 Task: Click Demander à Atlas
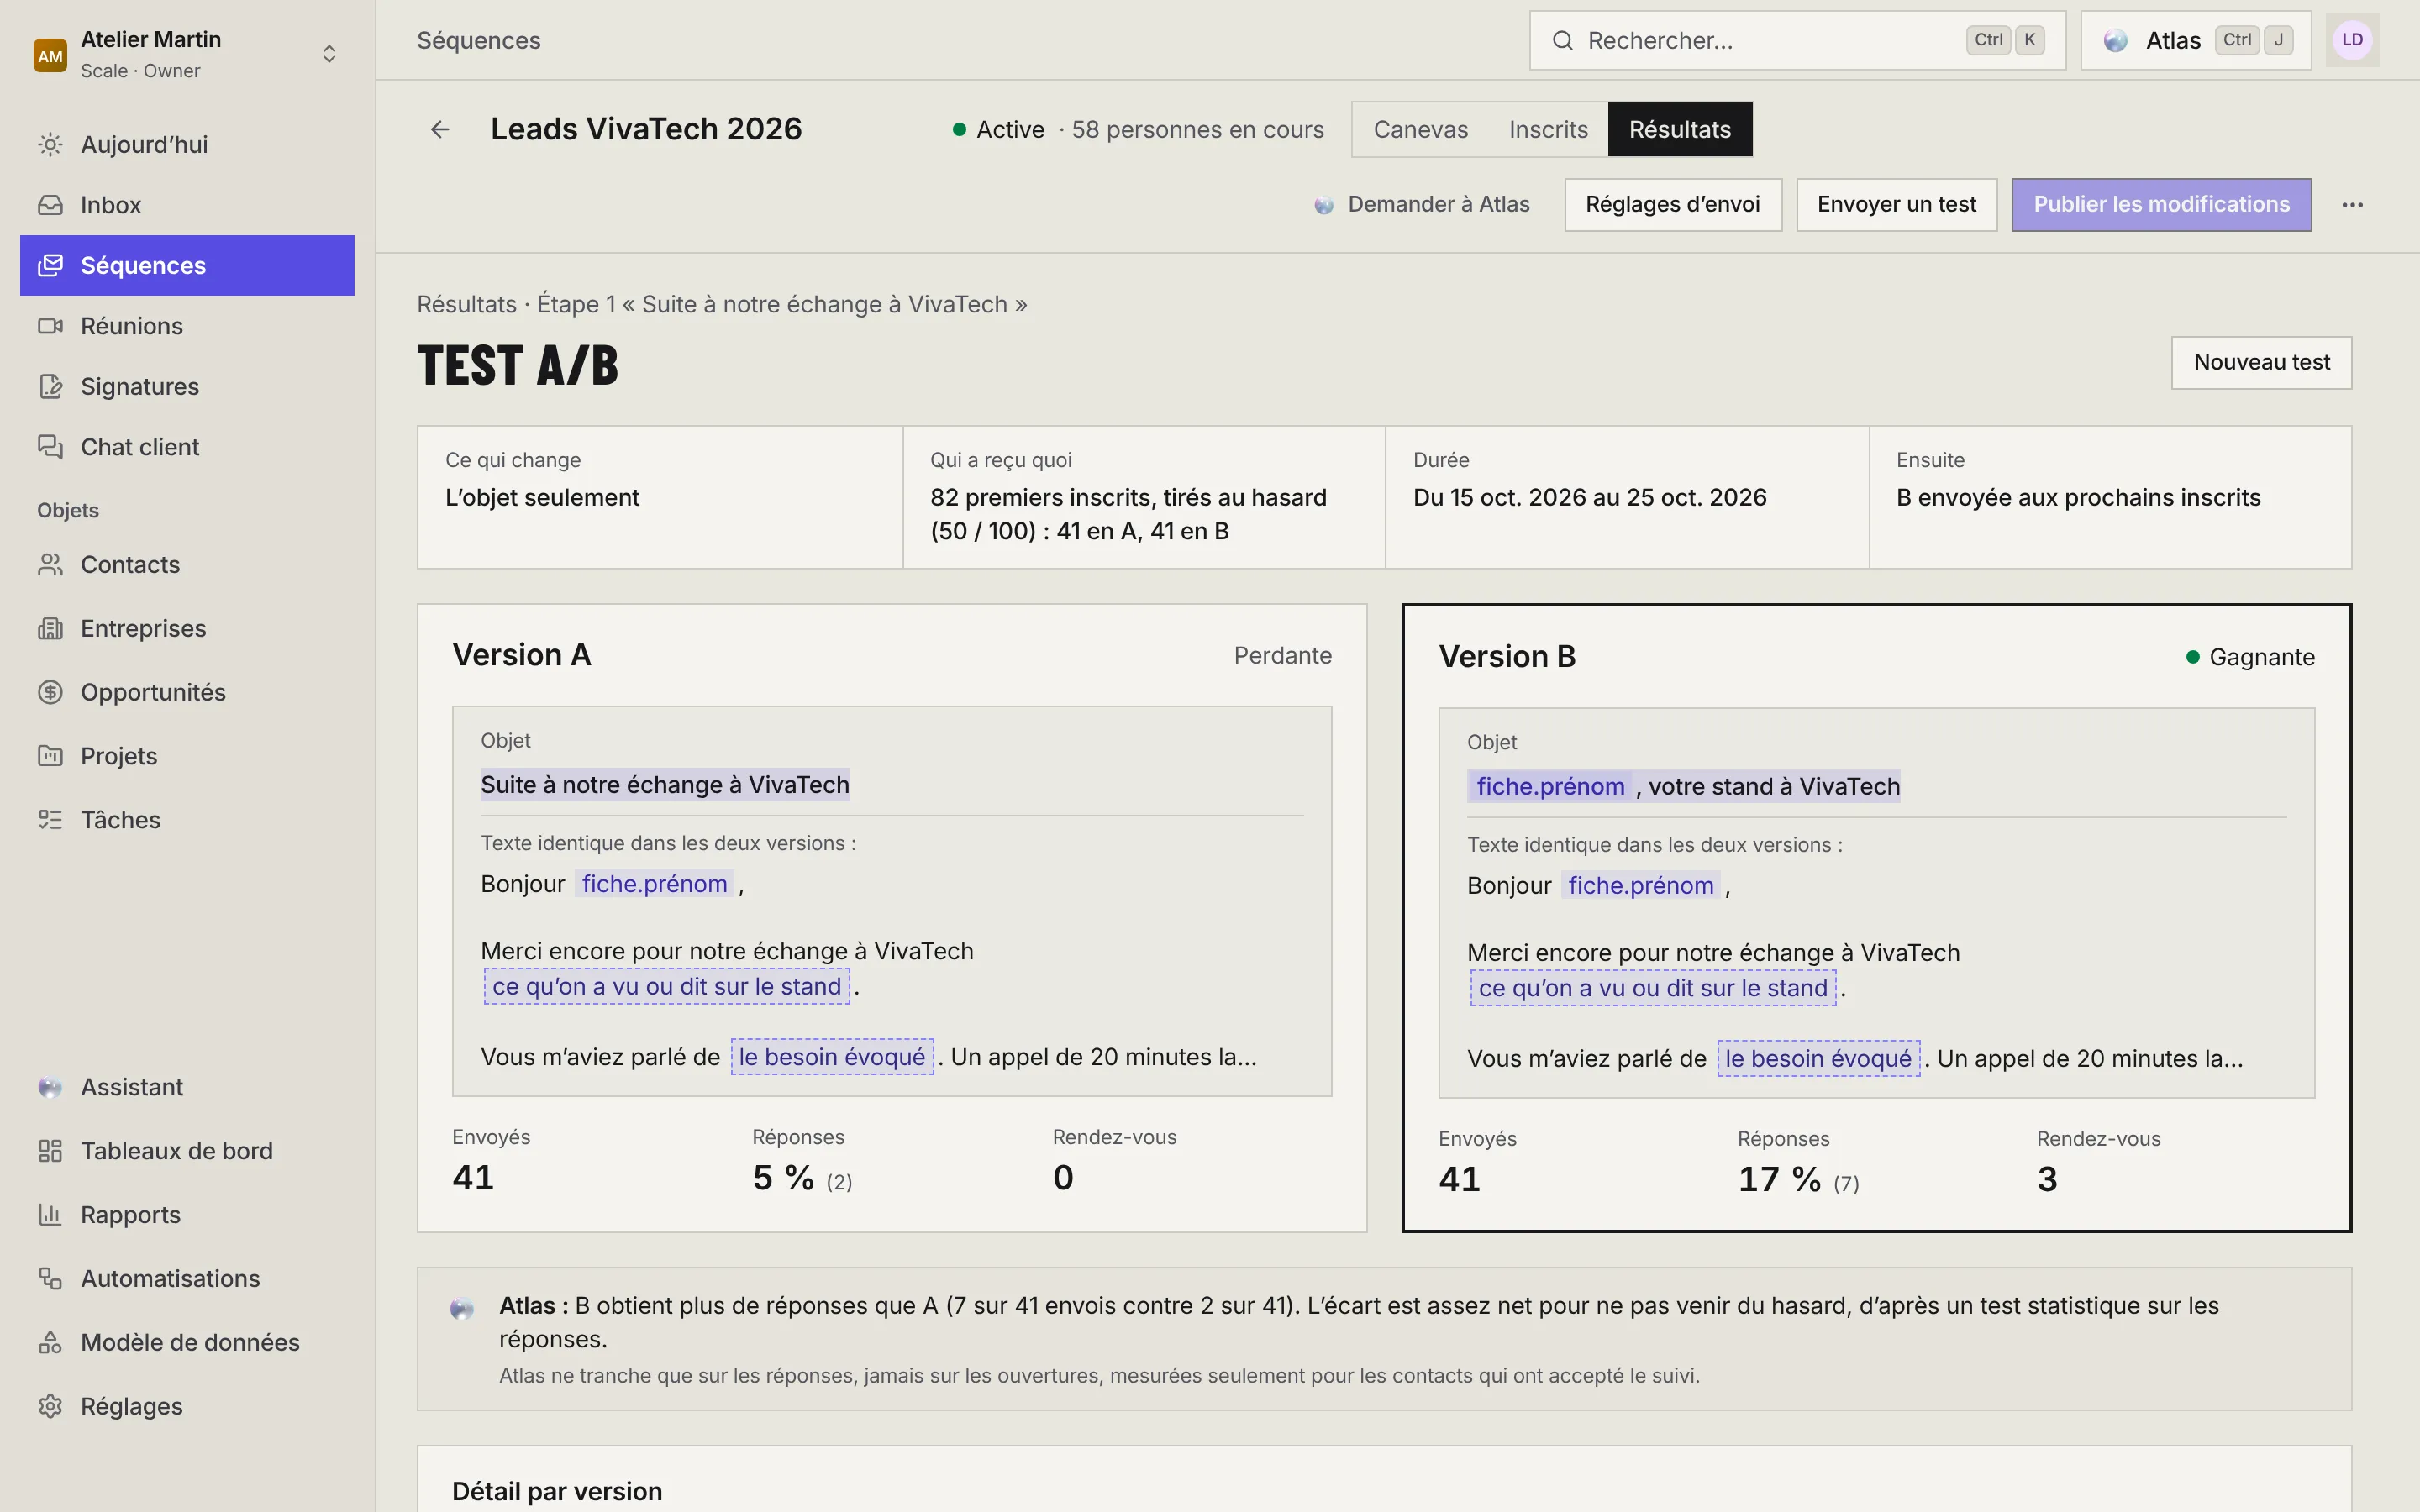[1422, 205]
